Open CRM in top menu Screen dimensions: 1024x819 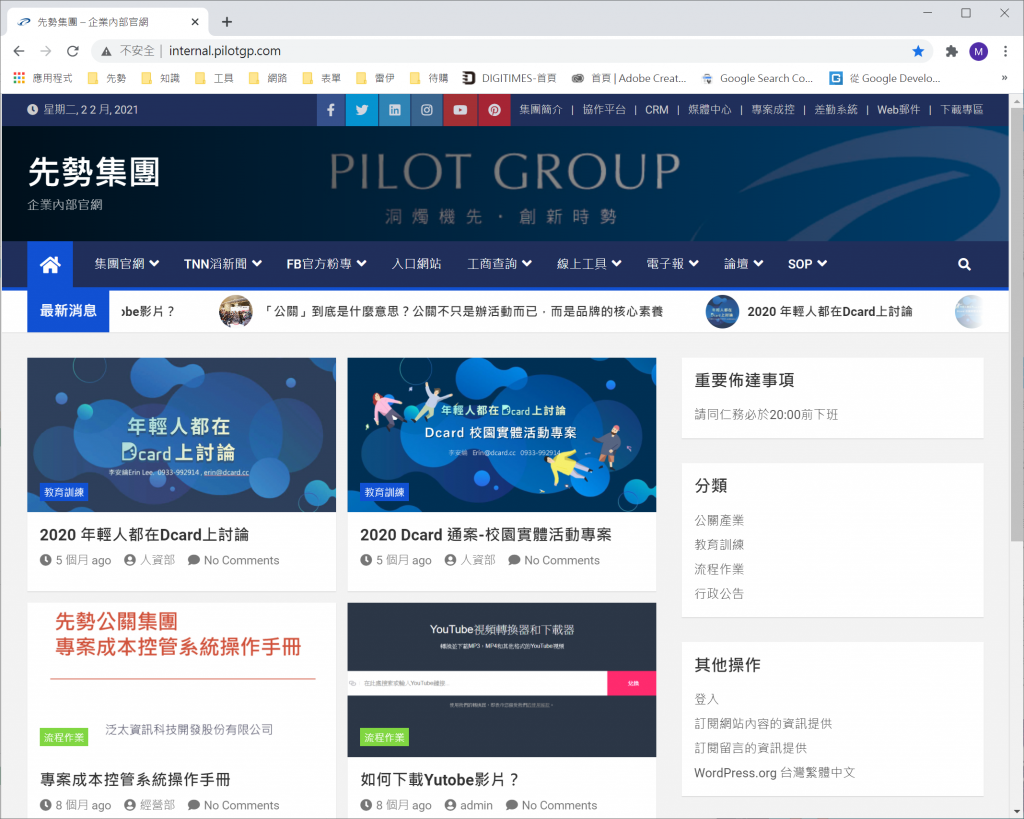pos(657,110)
